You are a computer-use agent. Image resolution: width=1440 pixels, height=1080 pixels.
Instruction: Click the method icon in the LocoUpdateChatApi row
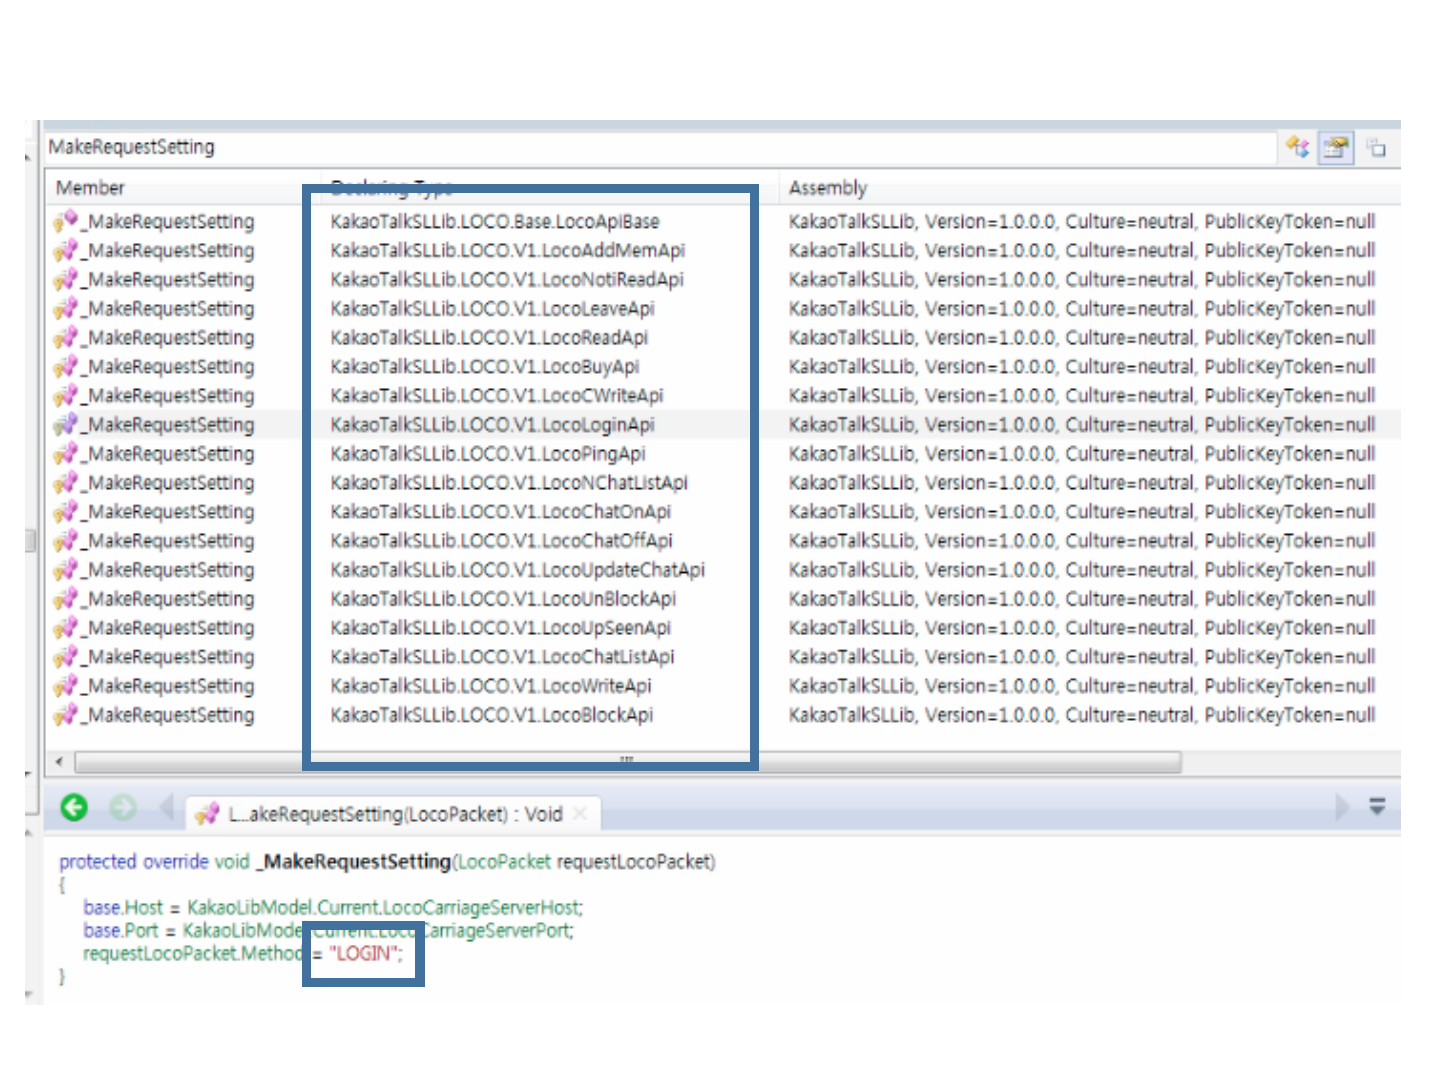66,569
